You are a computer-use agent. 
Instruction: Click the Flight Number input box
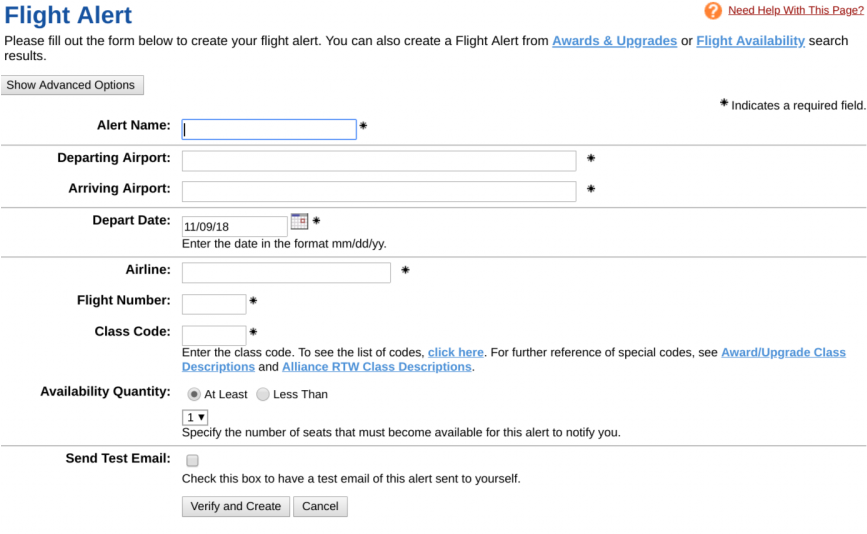214,304
